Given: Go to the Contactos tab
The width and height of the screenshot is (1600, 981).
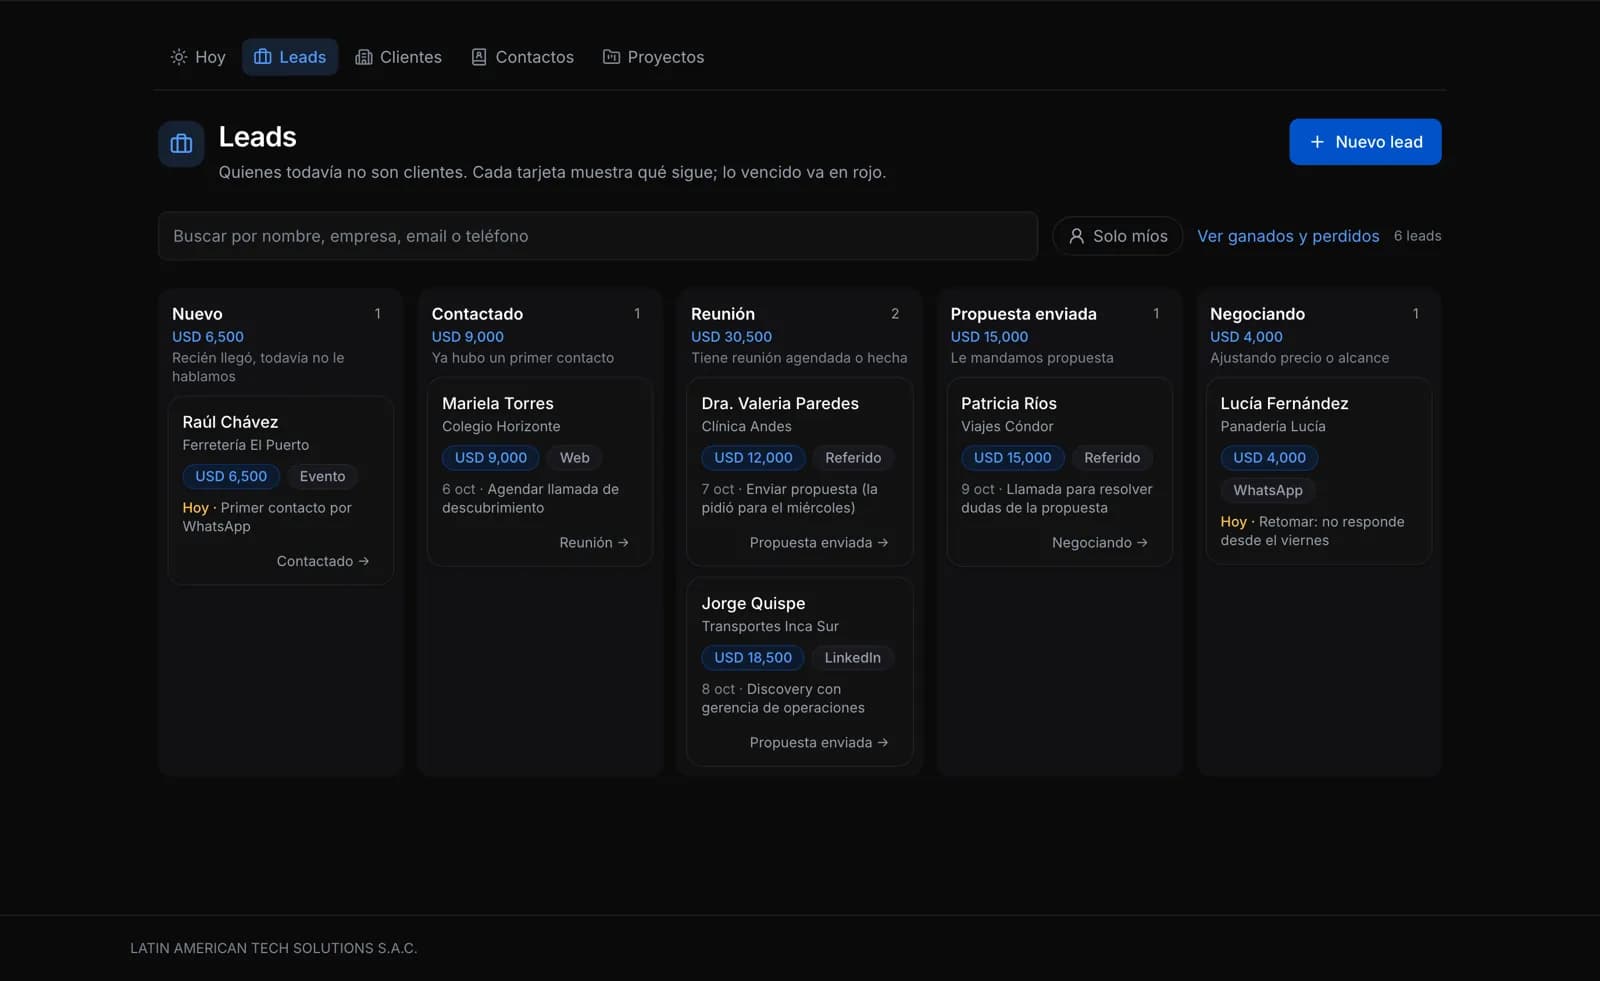Looking at the screenshot, I should (x=522, y=57).
